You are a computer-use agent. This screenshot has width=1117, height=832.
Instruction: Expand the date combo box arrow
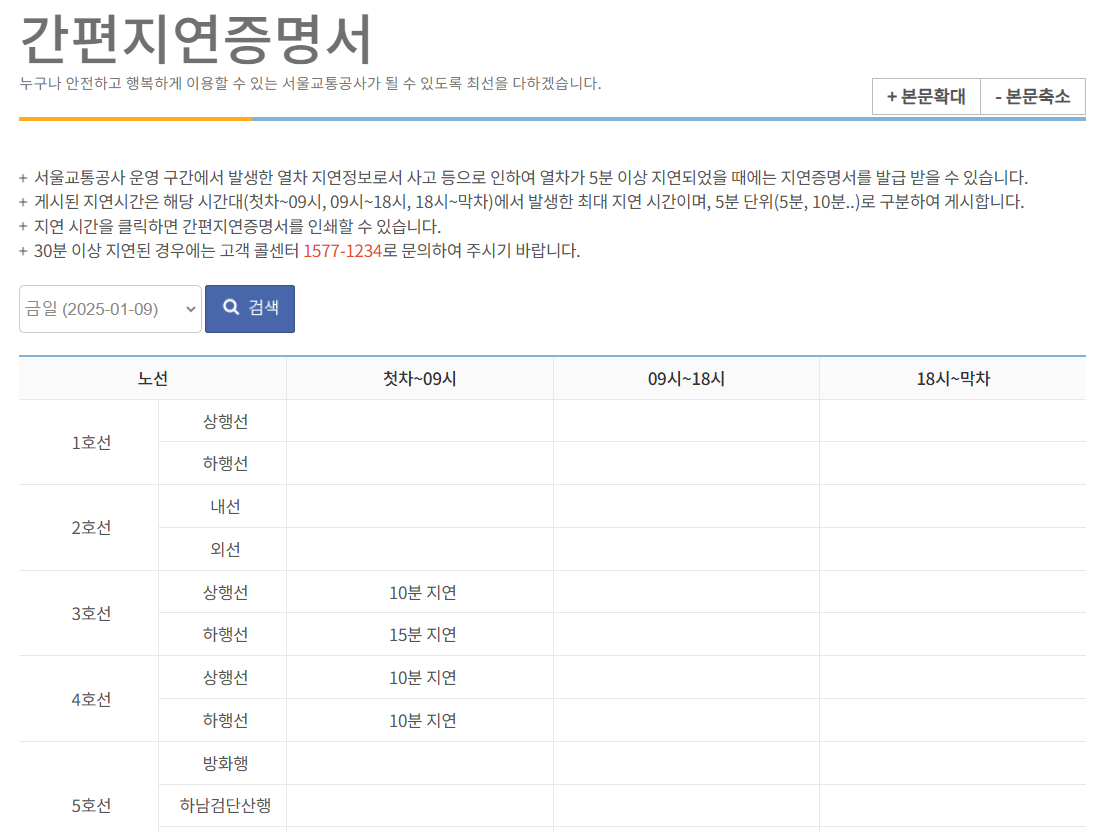point(188,309)
